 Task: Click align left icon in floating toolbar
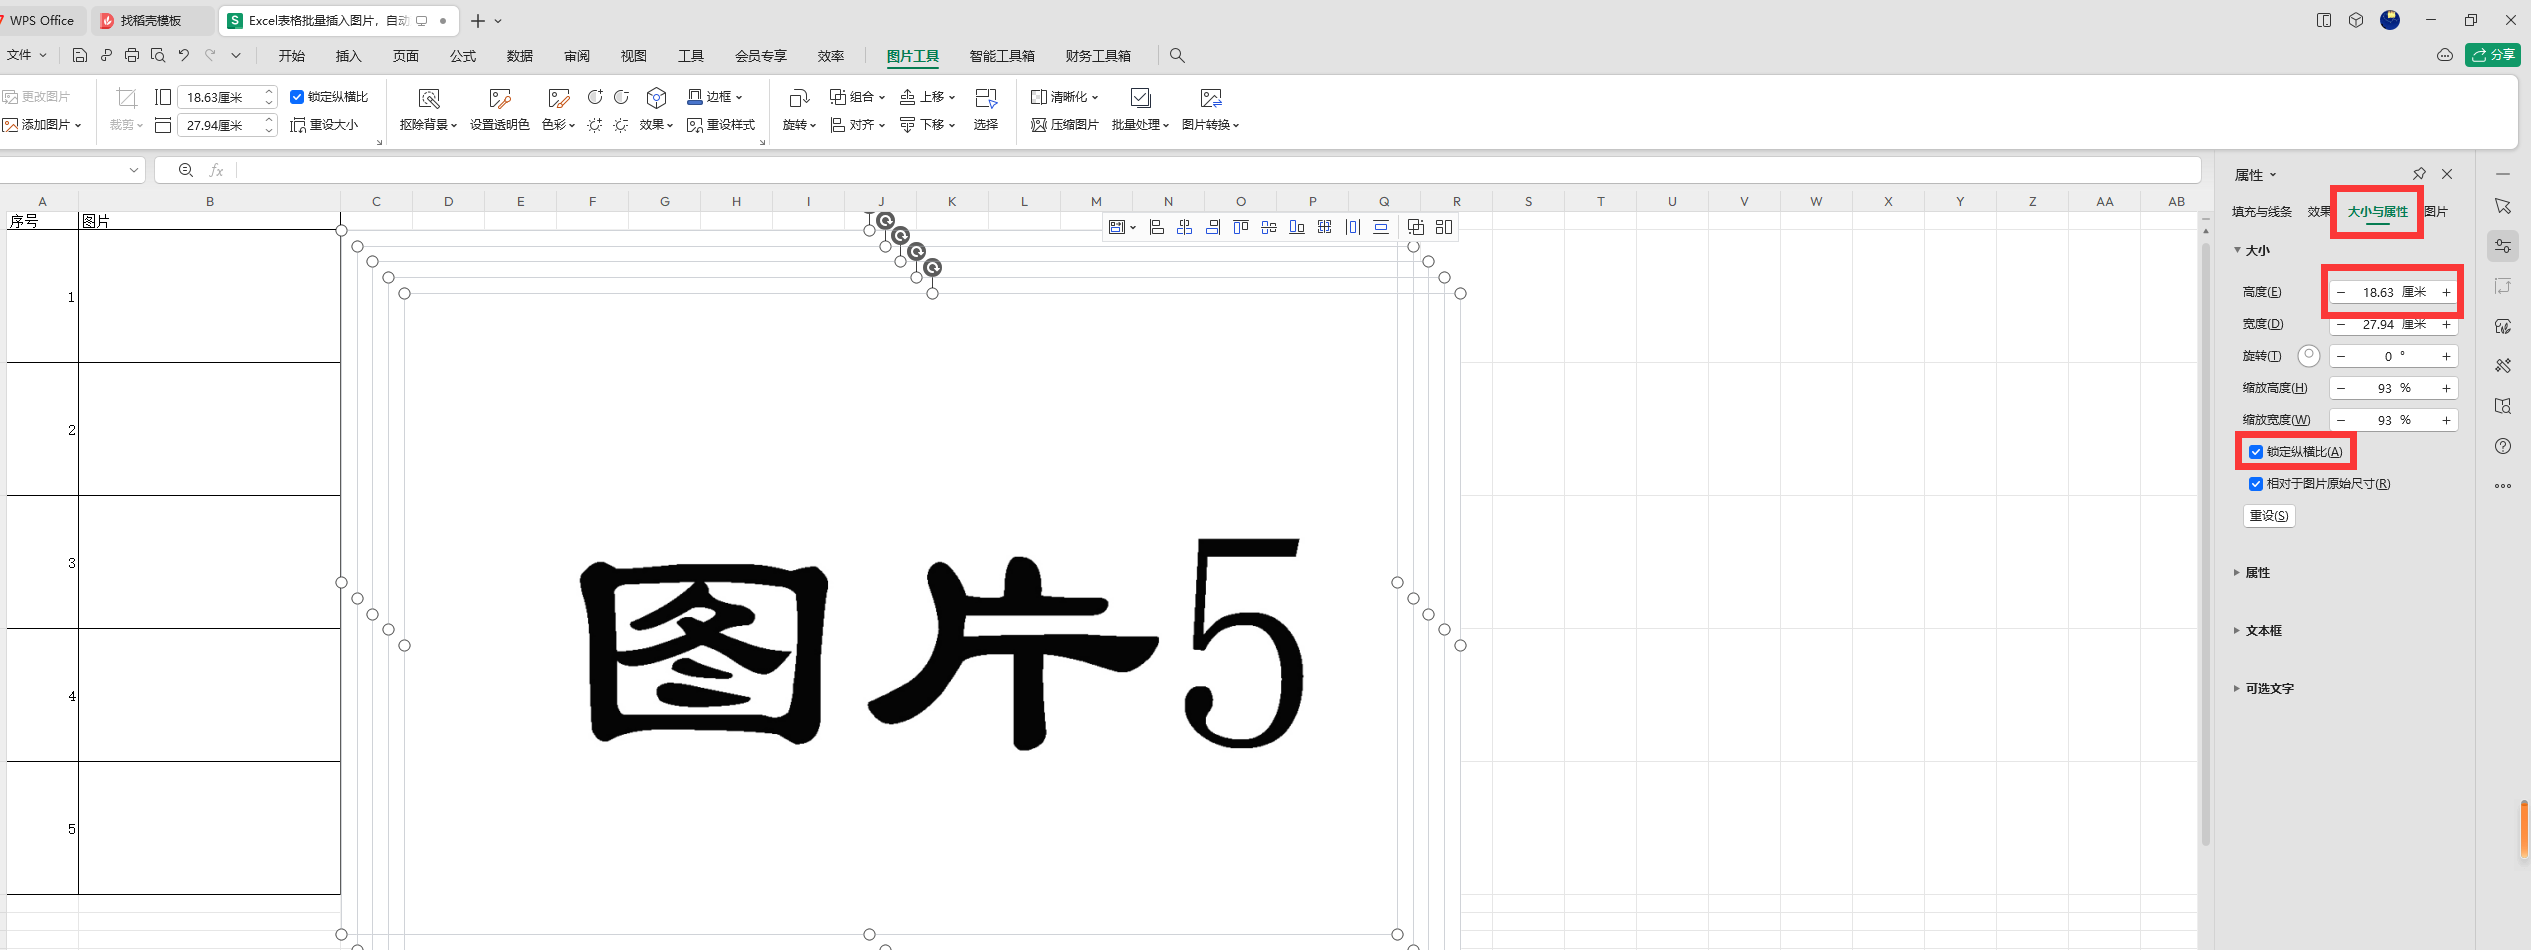pyautogui.click(x=1157, y=227)
